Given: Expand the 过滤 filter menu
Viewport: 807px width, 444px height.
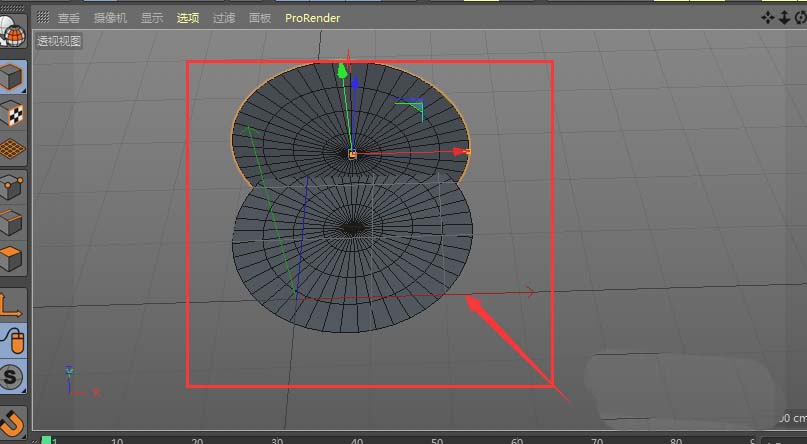Looking at the screenshot, I should (x=224, y=18).
